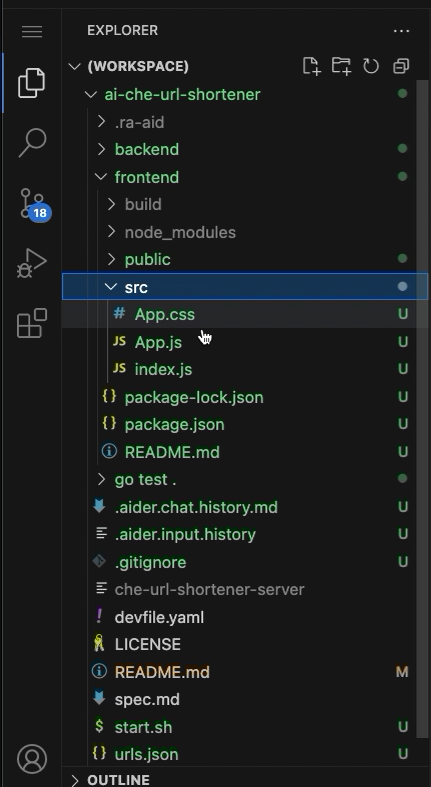Open App.js file
431x787 pixels.
click(158, 342)
